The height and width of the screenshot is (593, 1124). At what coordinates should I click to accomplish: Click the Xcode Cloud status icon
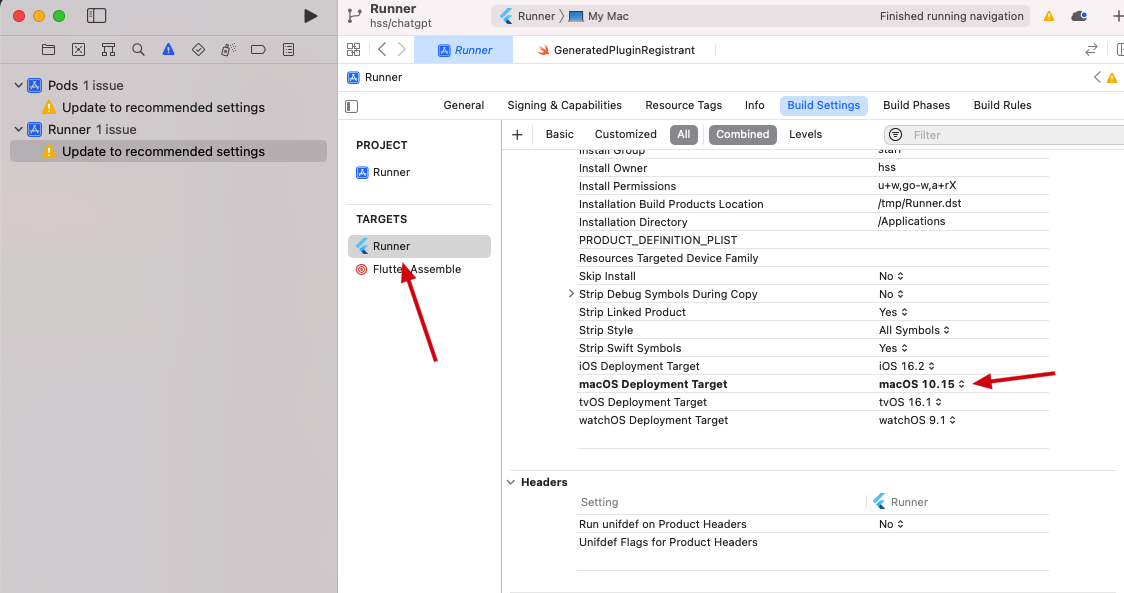[1079, 16]
